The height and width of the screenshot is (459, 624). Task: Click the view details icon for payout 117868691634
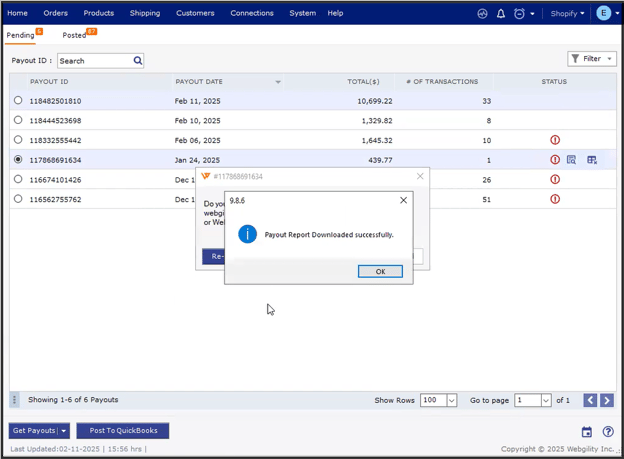click(572, 160)
